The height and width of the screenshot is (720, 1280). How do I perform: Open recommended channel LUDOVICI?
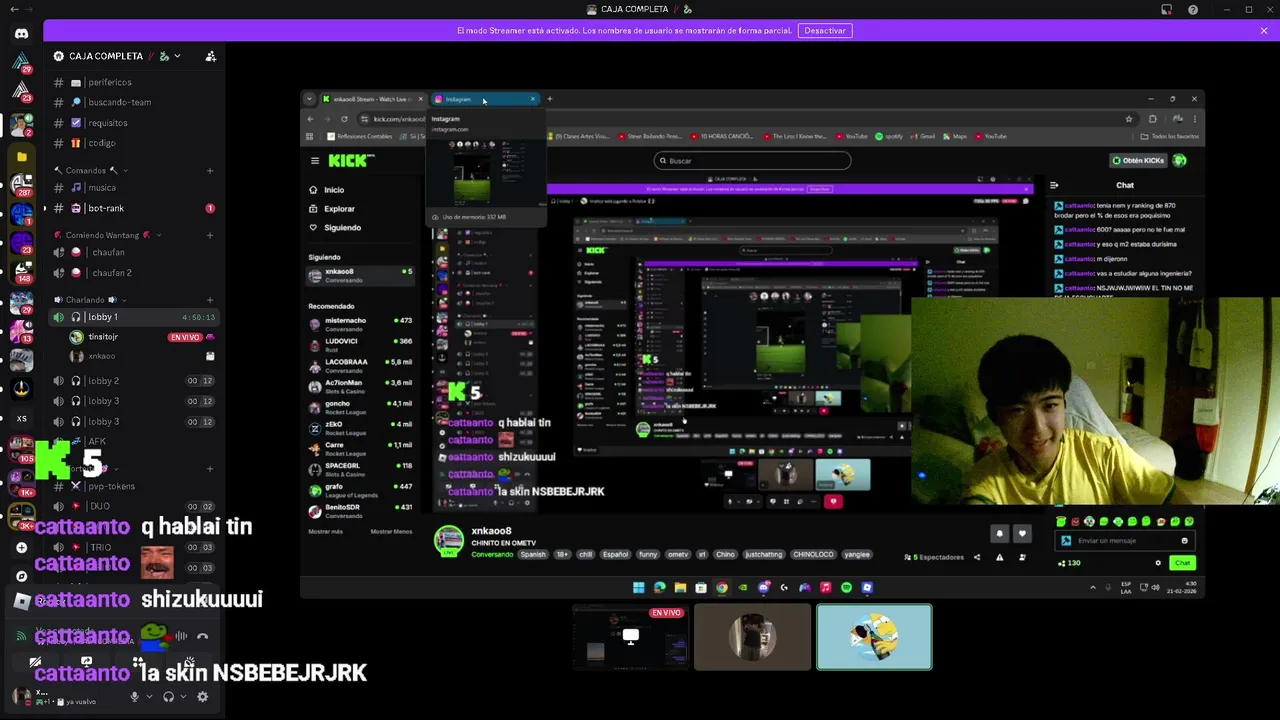tap(360, 345)
